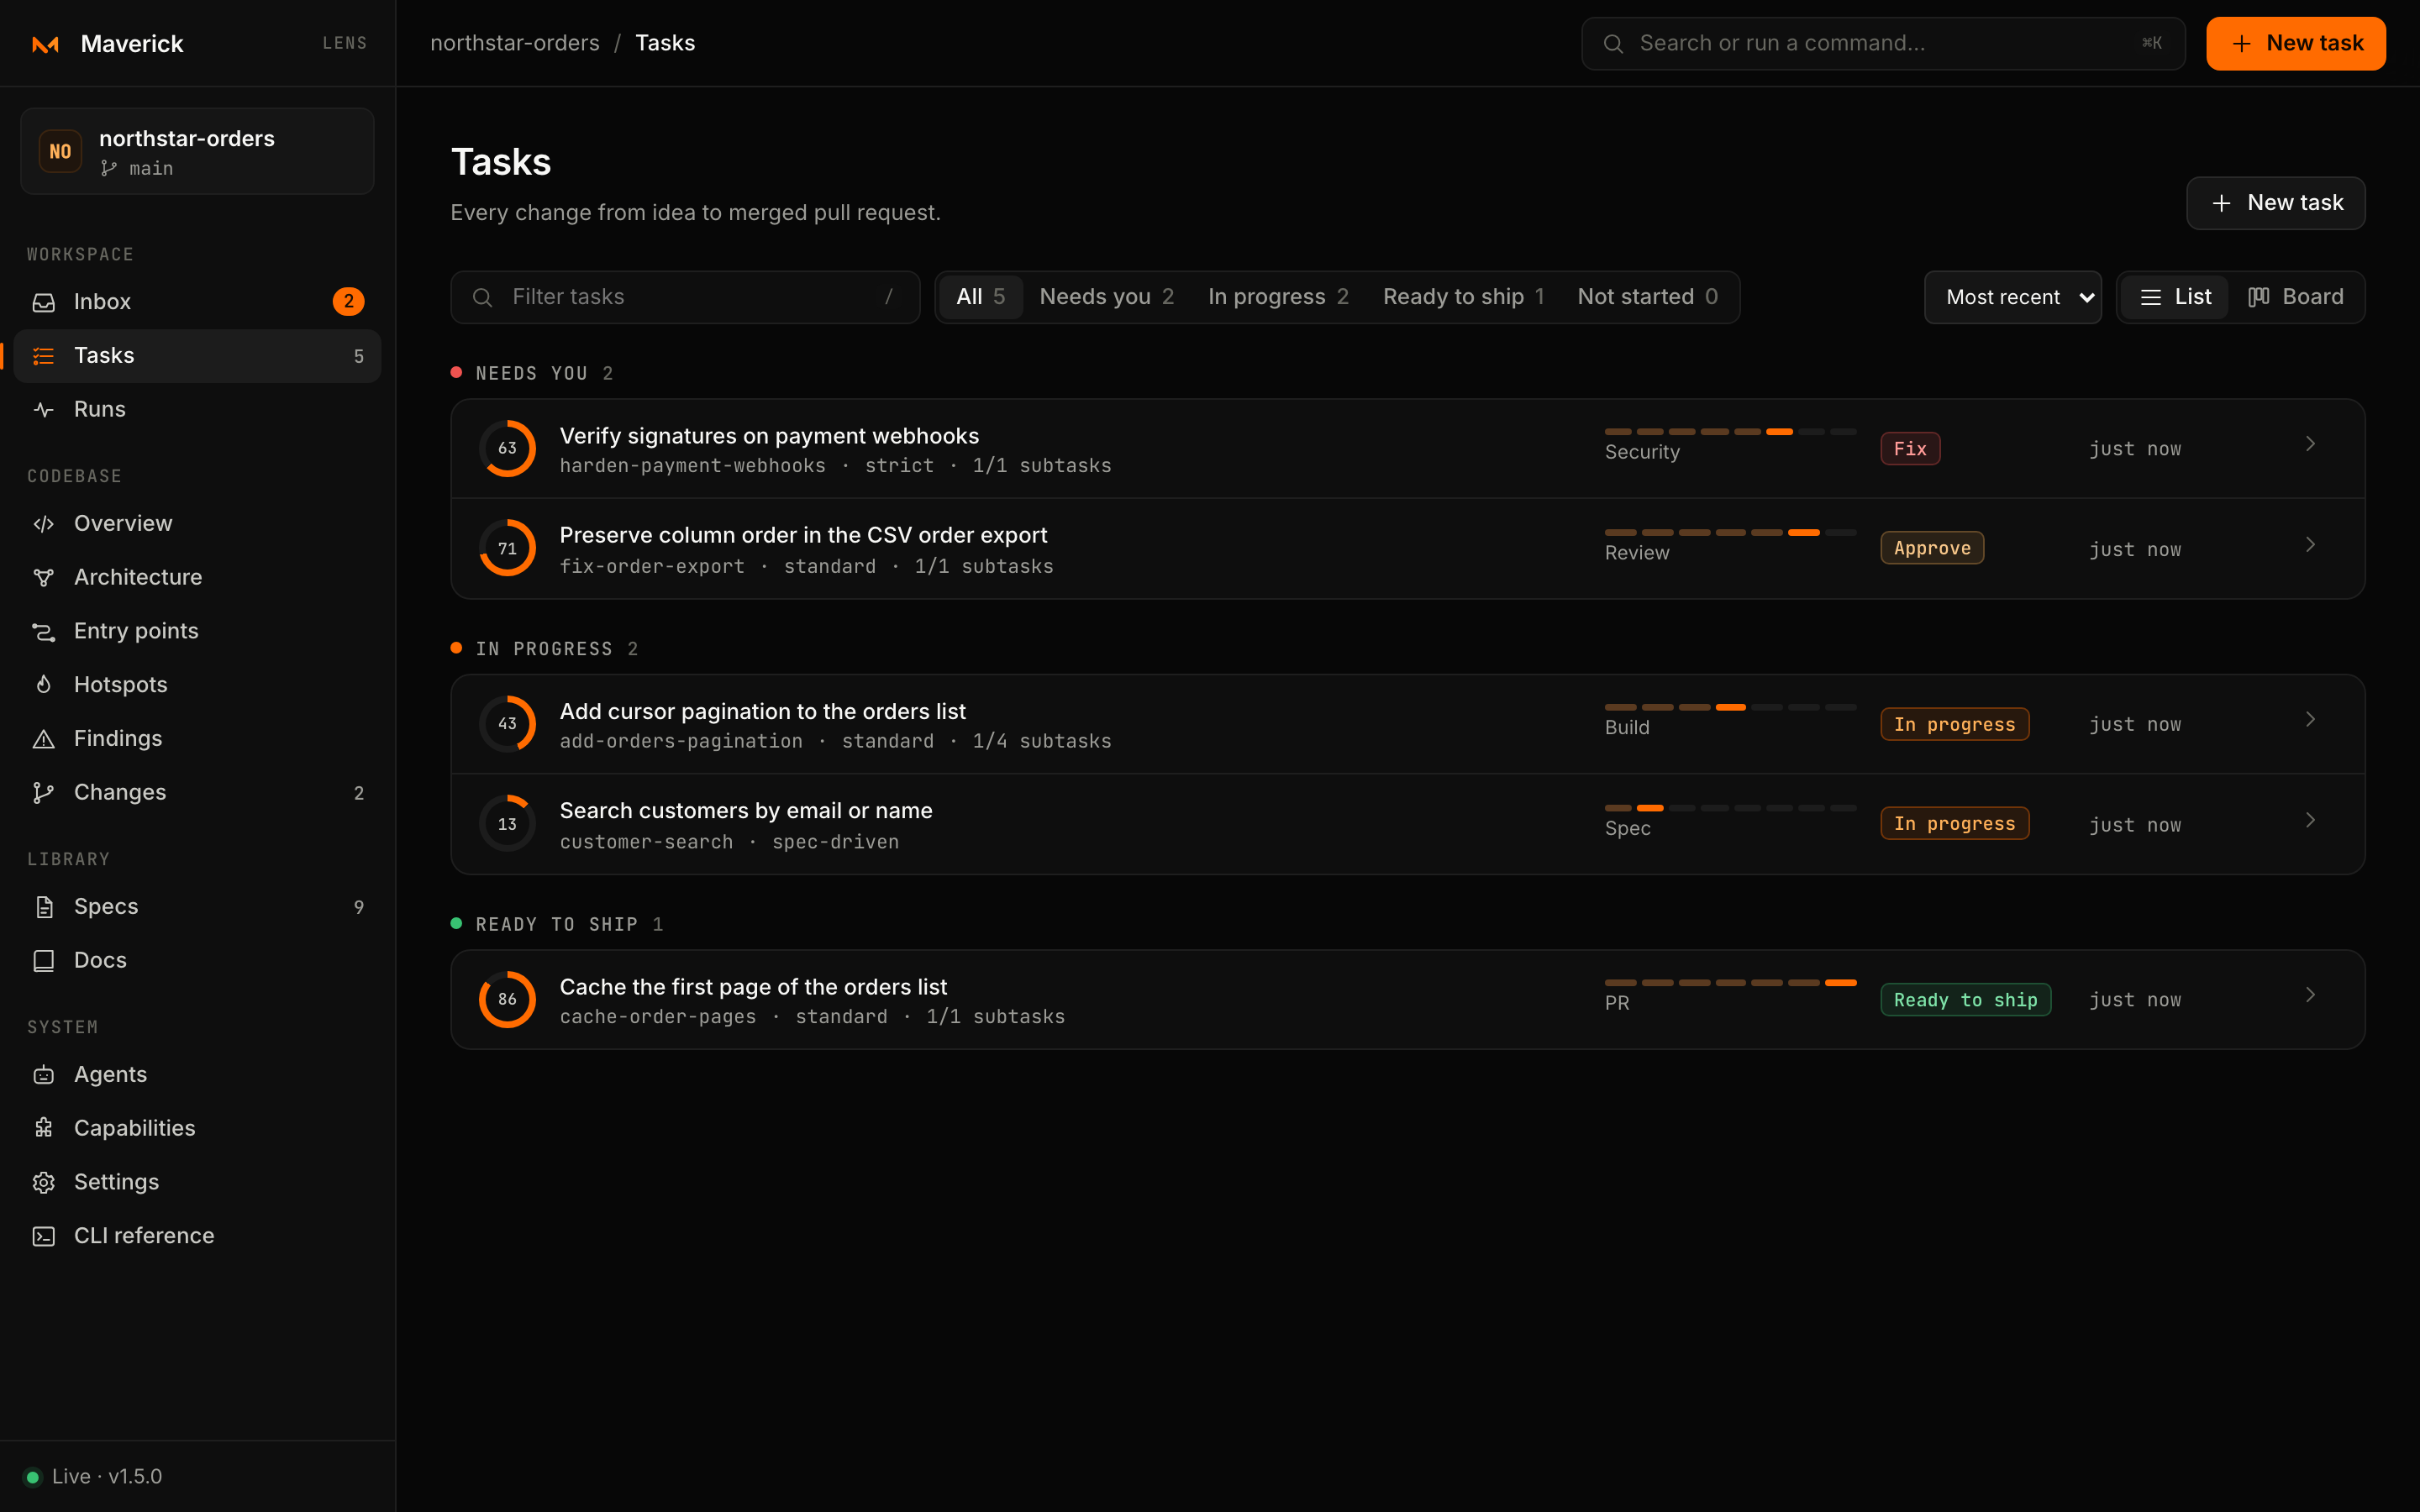Image resolution: width=2420 pixels, height=1512 pixels.
Task: Click the Approve status badge
Action: [1932, 548]
